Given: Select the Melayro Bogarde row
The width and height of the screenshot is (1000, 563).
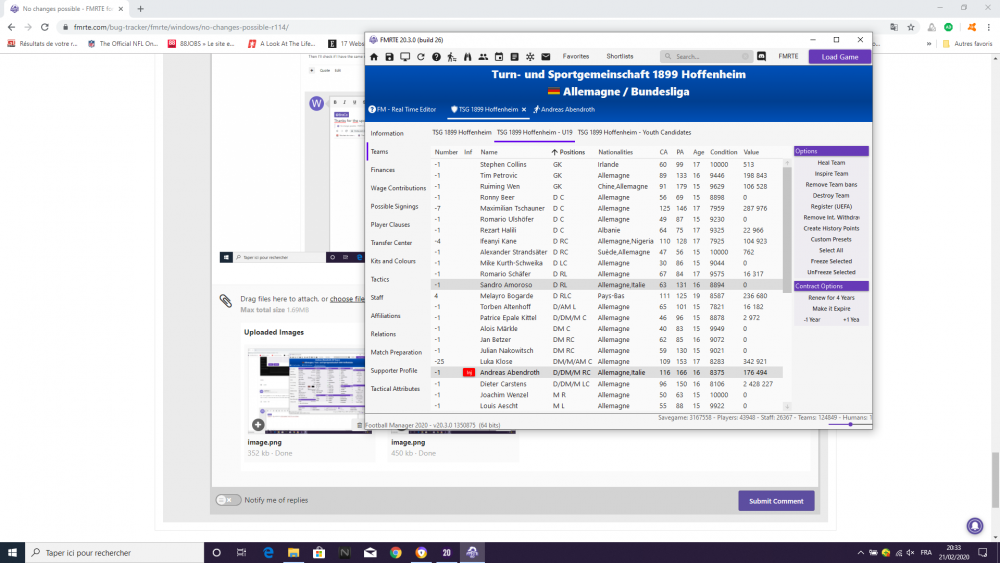Looking at the screenshot, I should [607, 296].
